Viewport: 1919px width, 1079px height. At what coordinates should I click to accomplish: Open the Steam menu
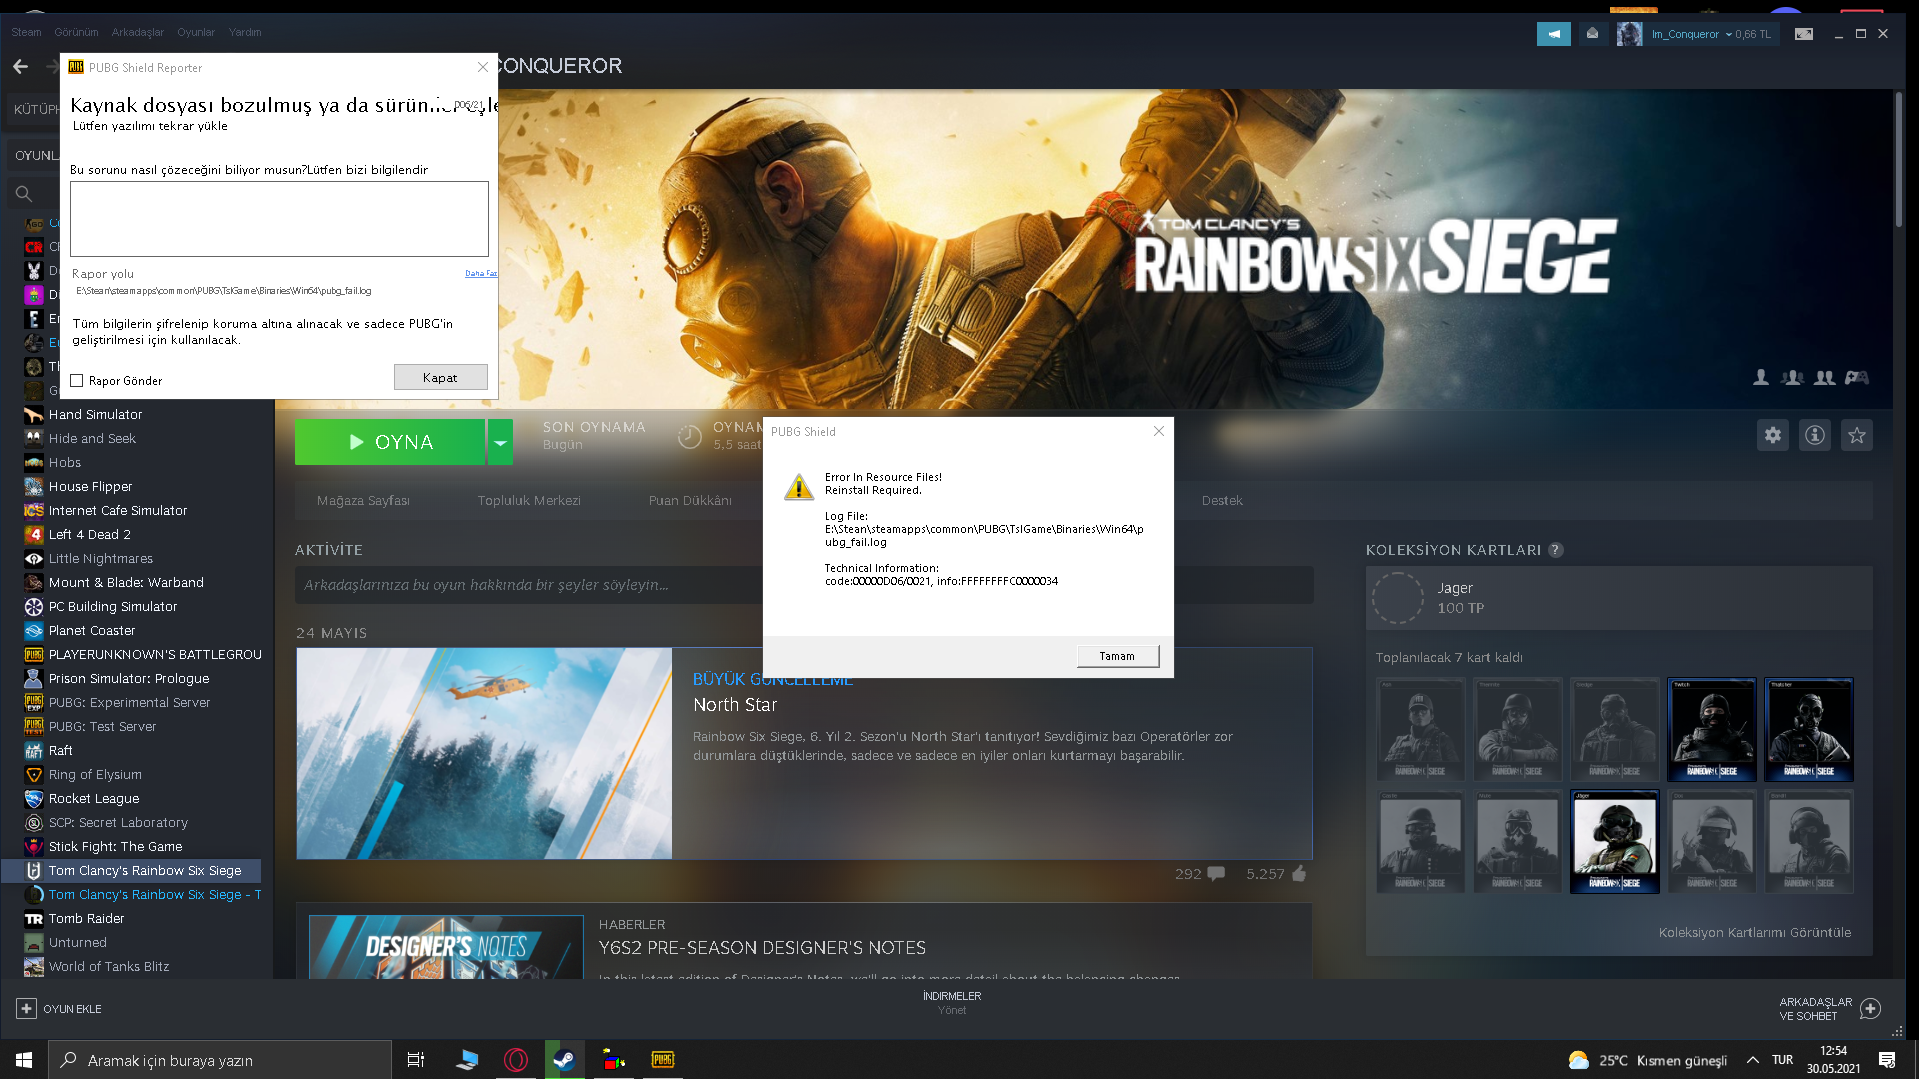(x=27, y=32)
